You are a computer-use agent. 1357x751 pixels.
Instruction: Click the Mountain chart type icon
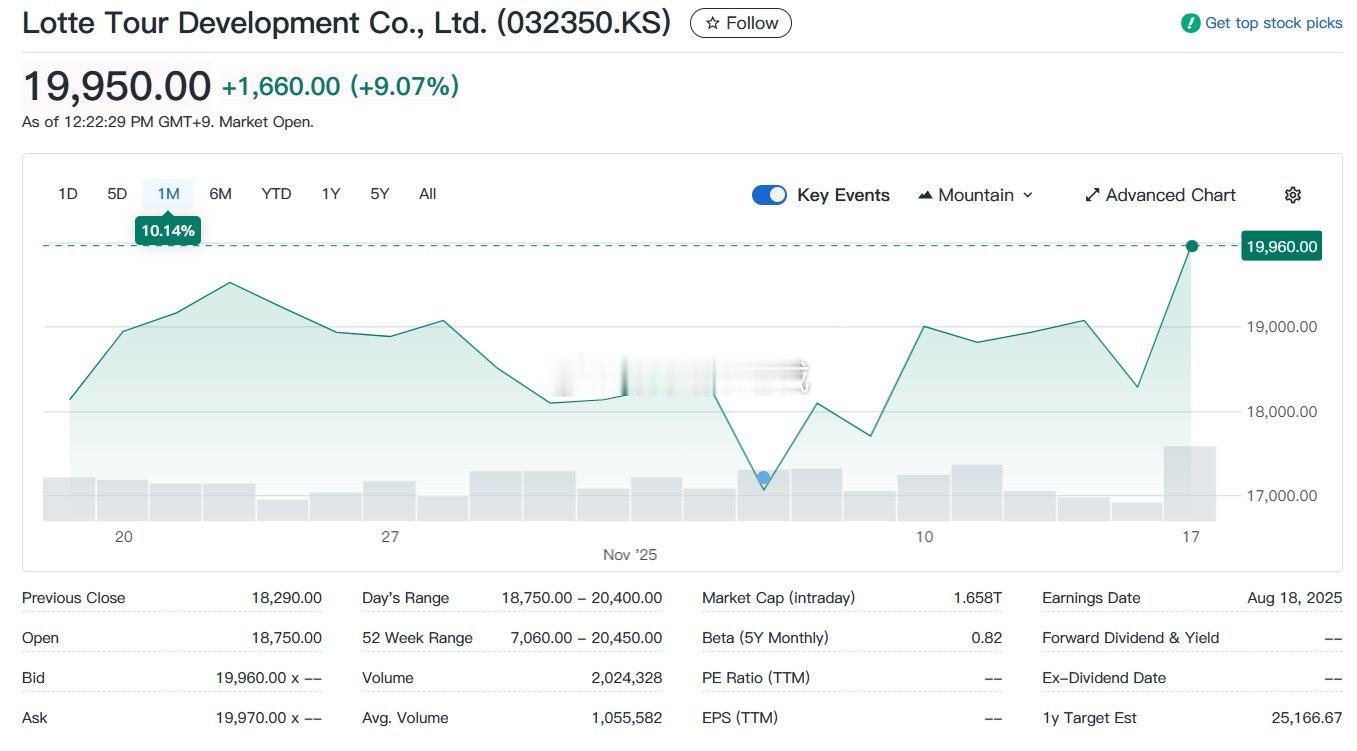click(925, 195)
